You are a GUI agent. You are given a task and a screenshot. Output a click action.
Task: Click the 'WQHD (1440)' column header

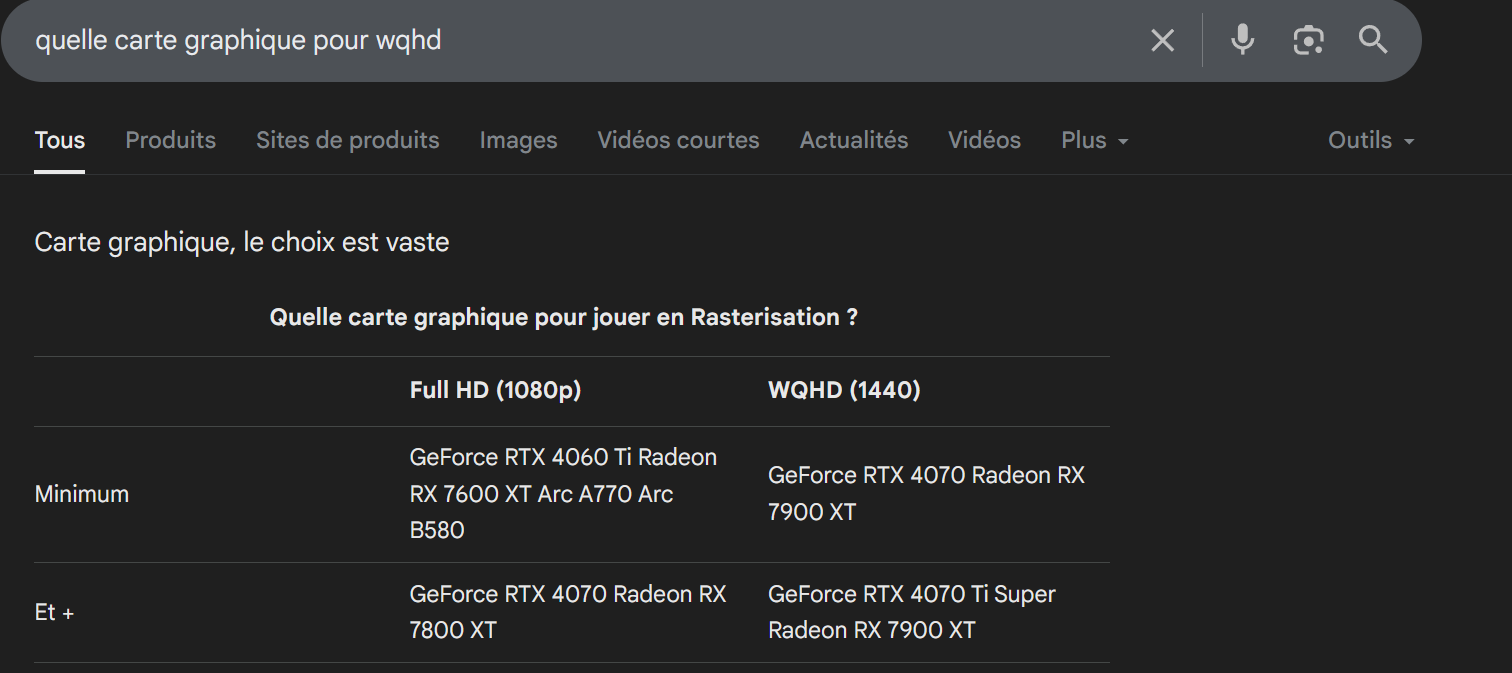(844, 390)
